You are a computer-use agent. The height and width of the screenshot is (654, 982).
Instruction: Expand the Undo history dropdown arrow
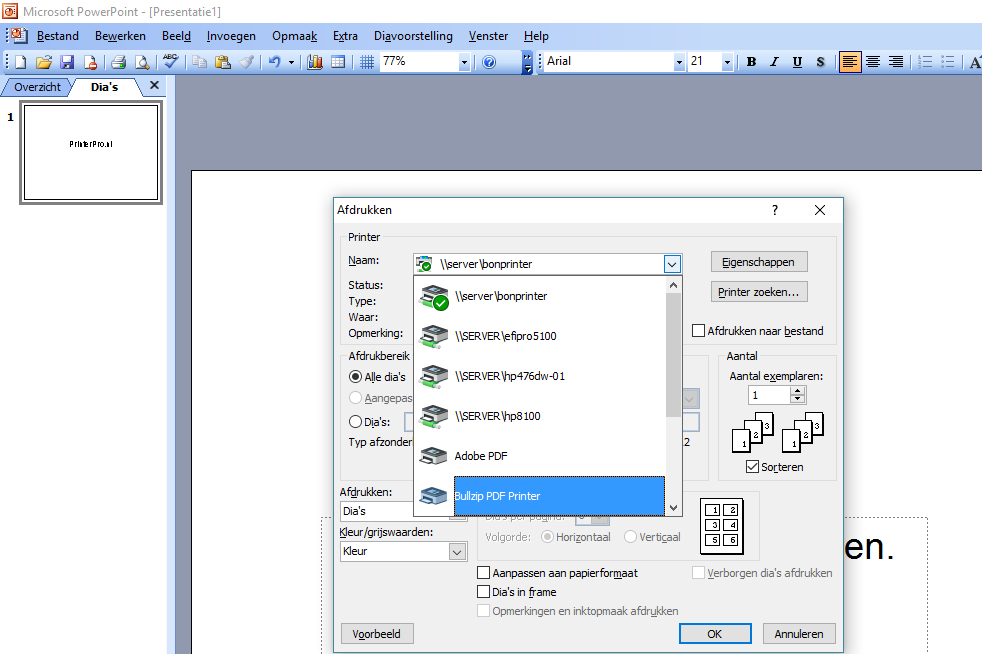pyautogui.click(x=291, y=62)
